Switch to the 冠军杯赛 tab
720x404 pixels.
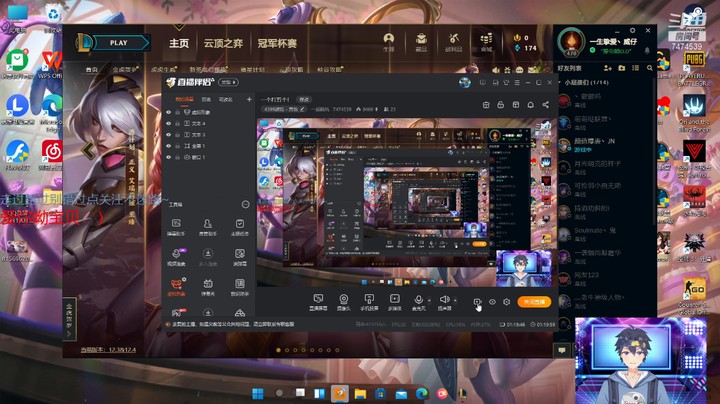277,43
